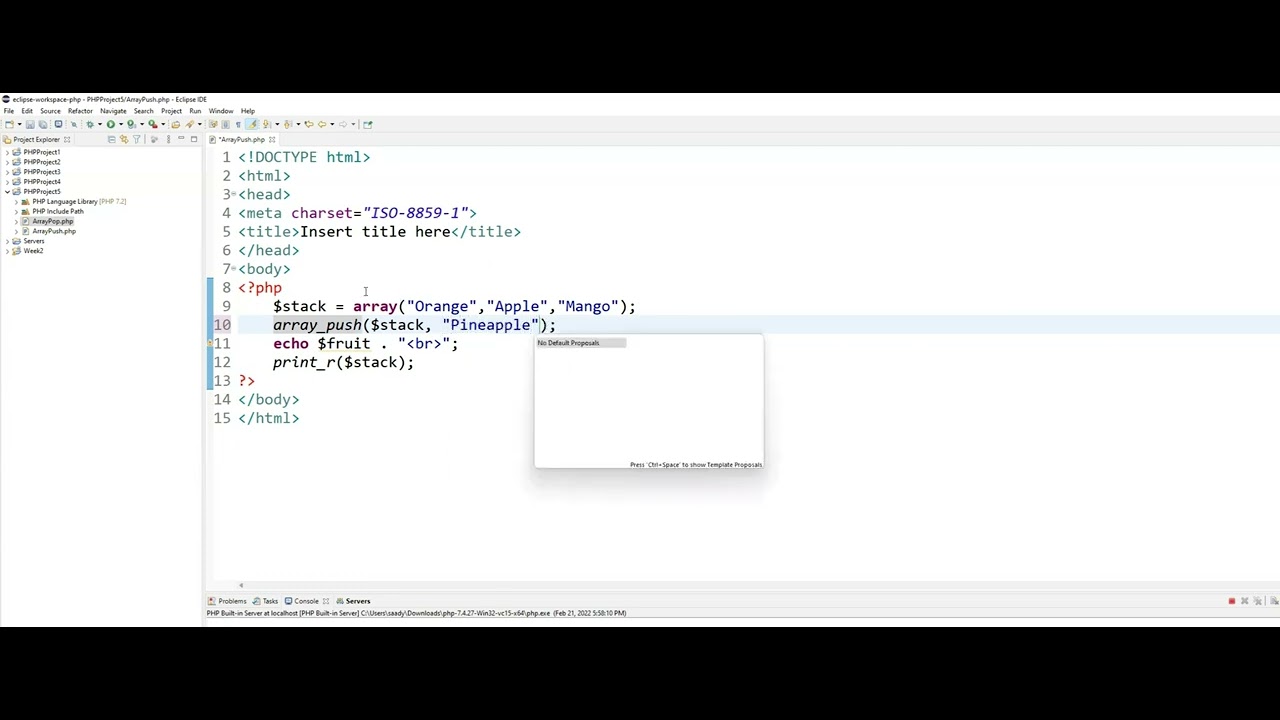Open the New wizard dropdown arrow
Viewport: 1280px width, 720px height.
[x=19, y=124]
